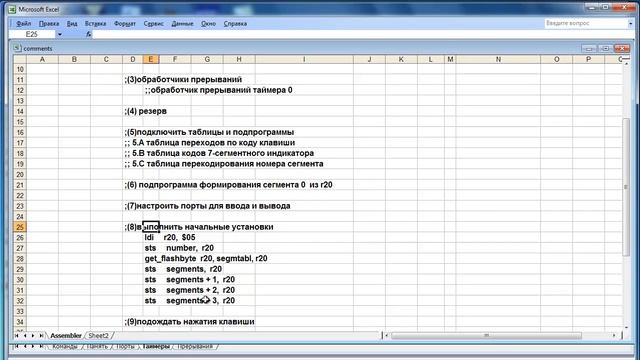Switch to the Прерывания tab in background workbook
Viewport: 640px width, 360px height.
pyautogui.click(x=195, y=346)
